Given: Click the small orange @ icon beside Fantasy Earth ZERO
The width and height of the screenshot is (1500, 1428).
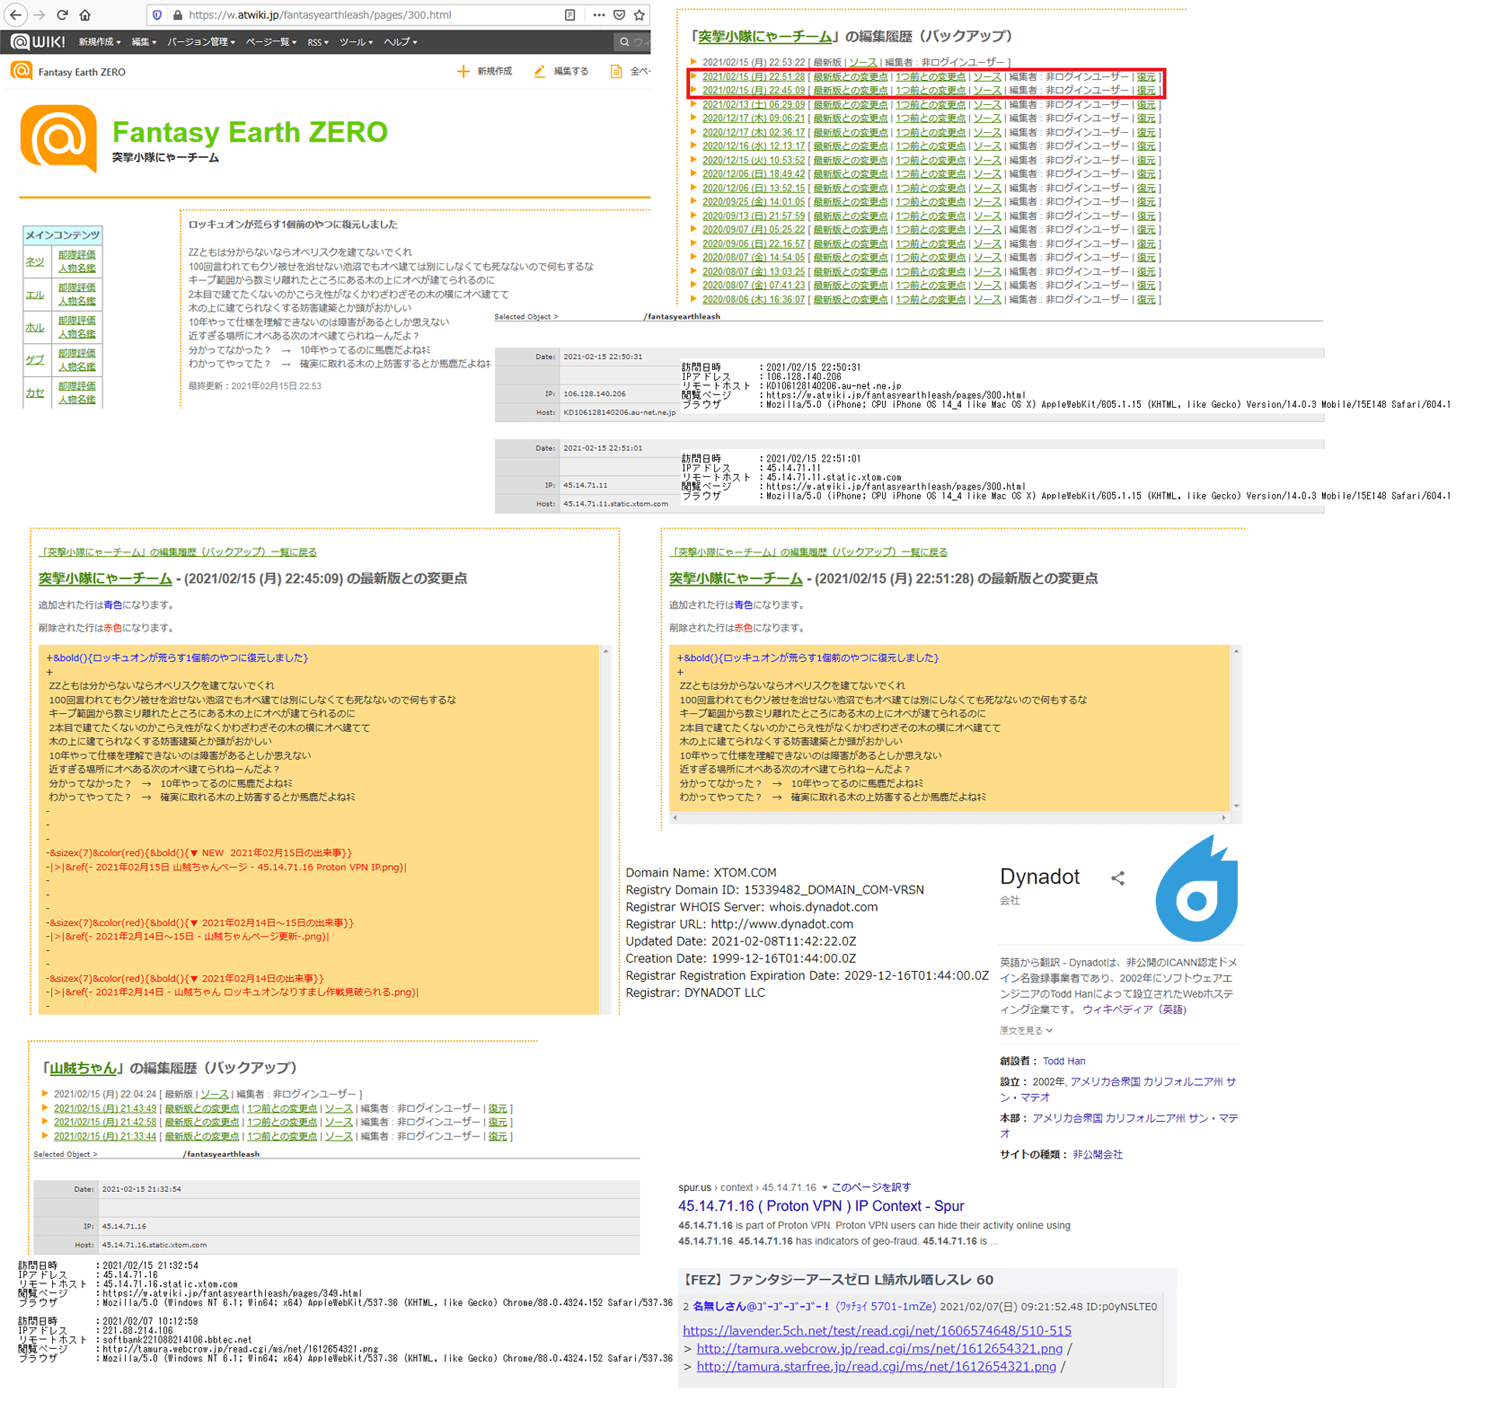Looking at the screenshot, I should click(21, 71).
